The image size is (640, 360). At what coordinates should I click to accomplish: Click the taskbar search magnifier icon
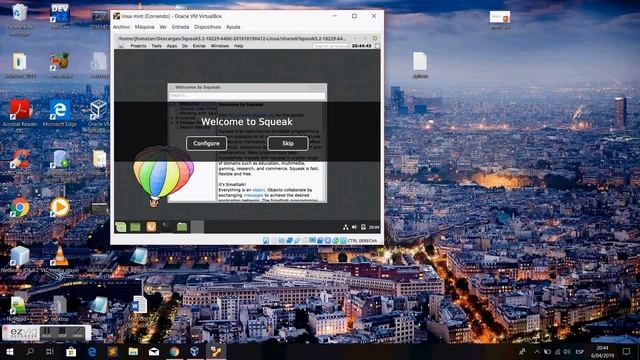[x=30, y=351]
